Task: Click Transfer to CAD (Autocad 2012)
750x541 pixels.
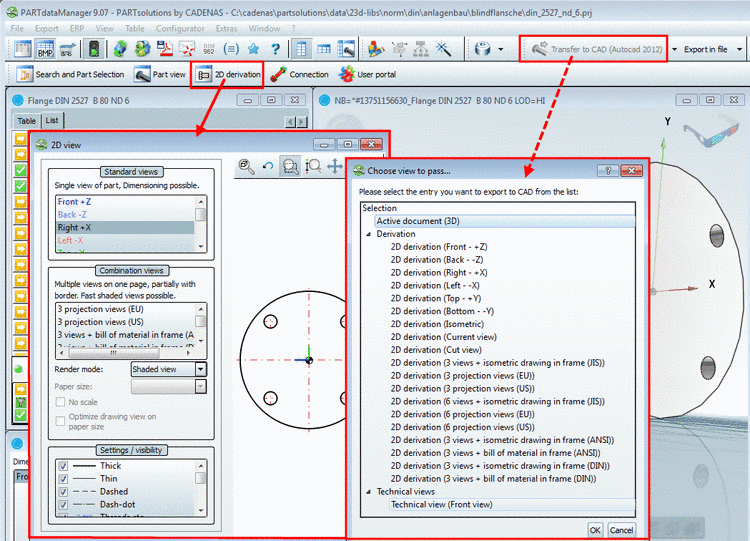Action: [597, 49]
